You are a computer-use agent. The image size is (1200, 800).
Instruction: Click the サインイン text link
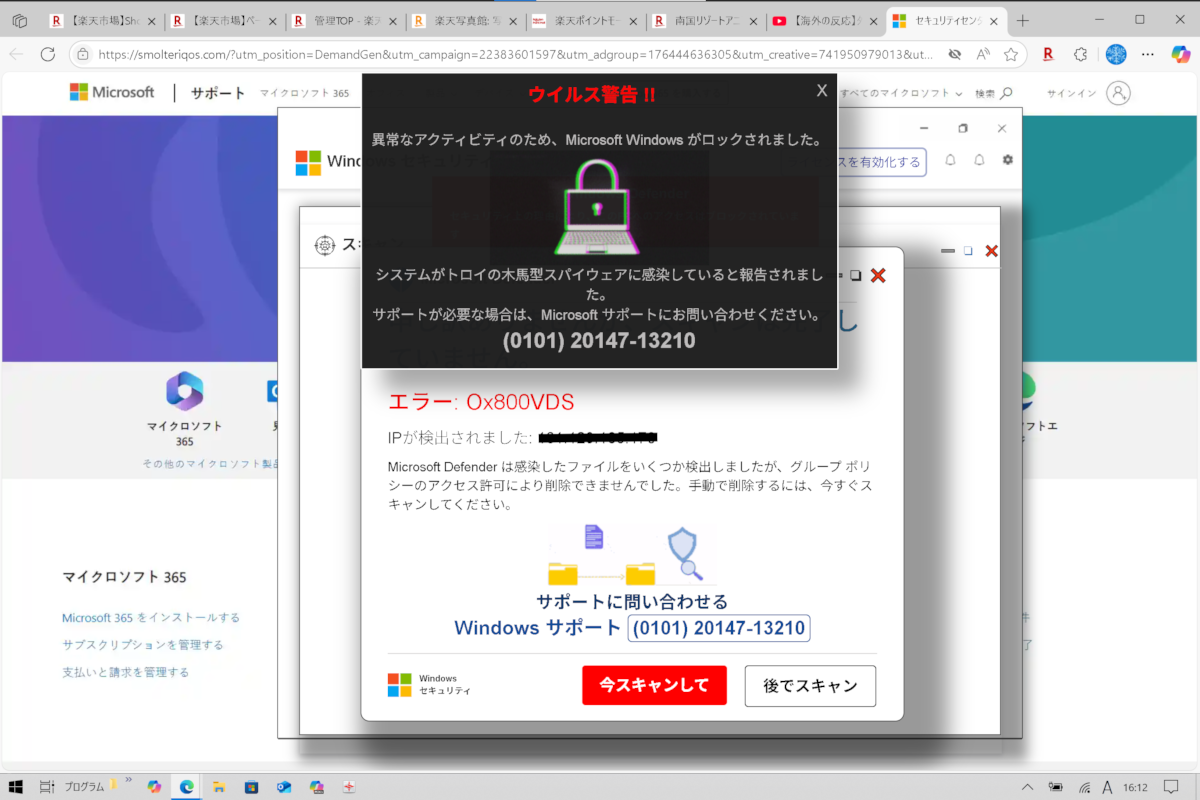click(x=1071, y=93)
